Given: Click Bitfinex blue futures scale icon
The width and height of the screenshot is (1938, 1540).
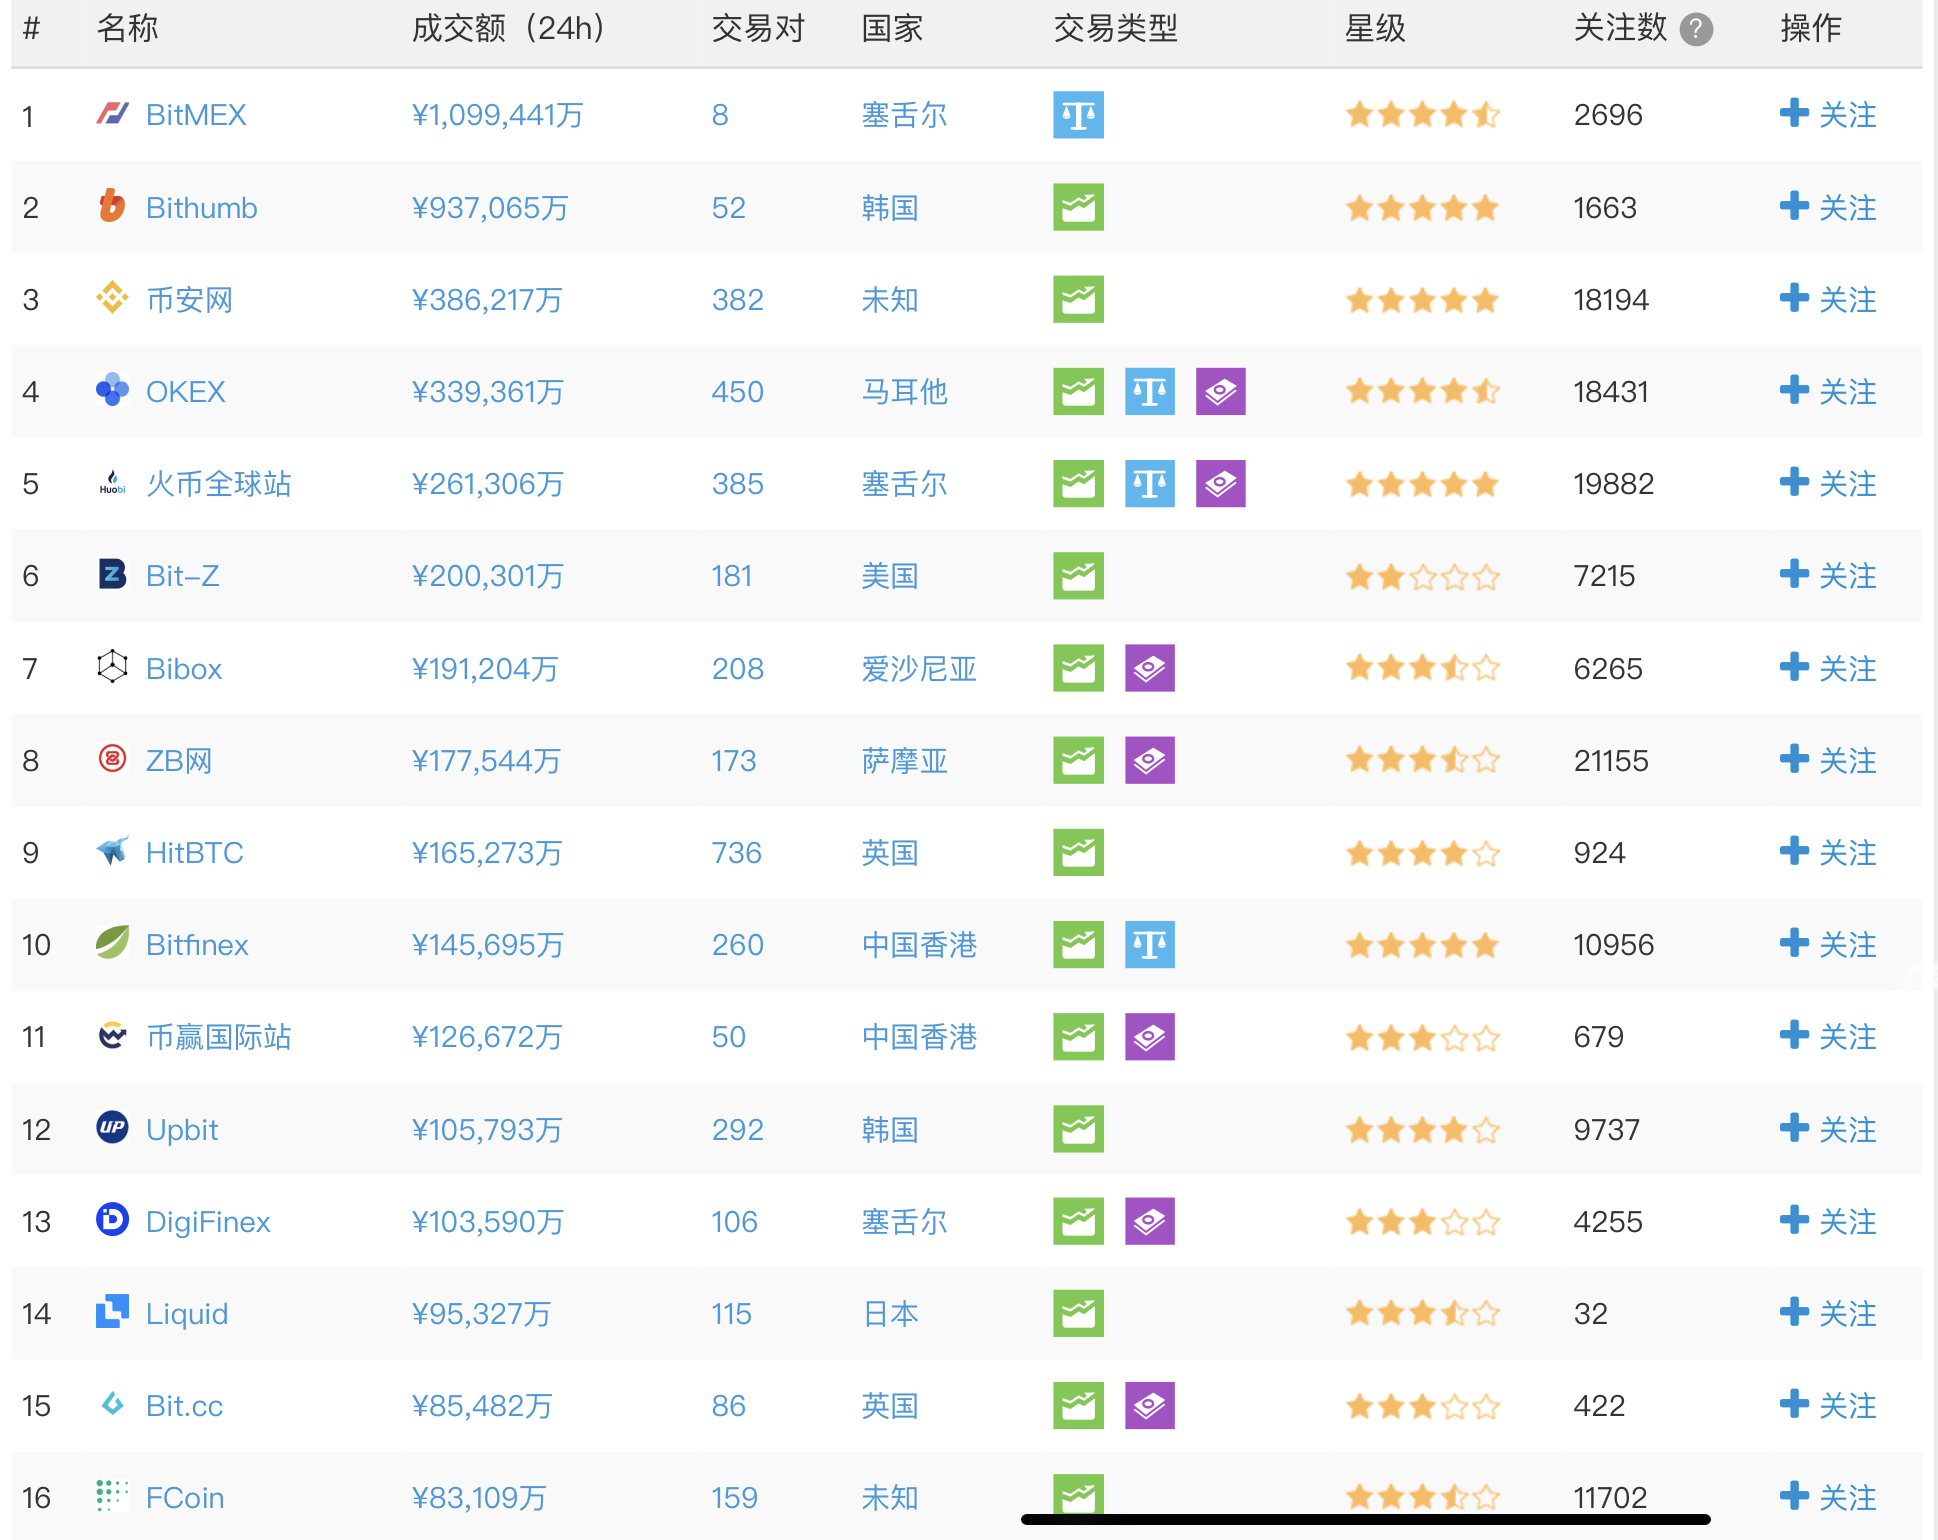Looking at the screenshot, I should [x=1149, y=945].
